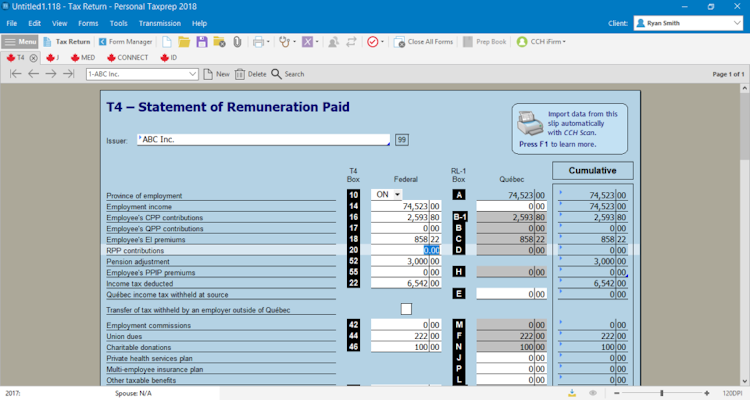Create a new blank file from toolbar
The image size is (750, 400).
pyautogui.click(x=166, y=42)
